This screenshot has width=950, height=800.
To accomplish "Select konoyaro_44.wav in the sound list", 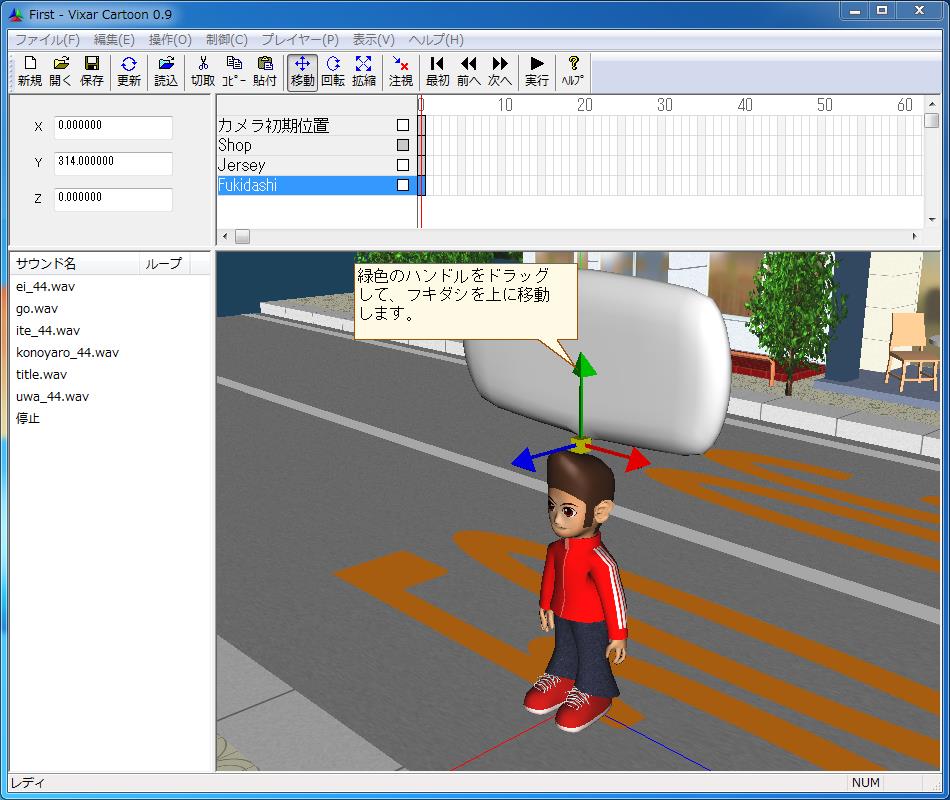I will point(67,352).
